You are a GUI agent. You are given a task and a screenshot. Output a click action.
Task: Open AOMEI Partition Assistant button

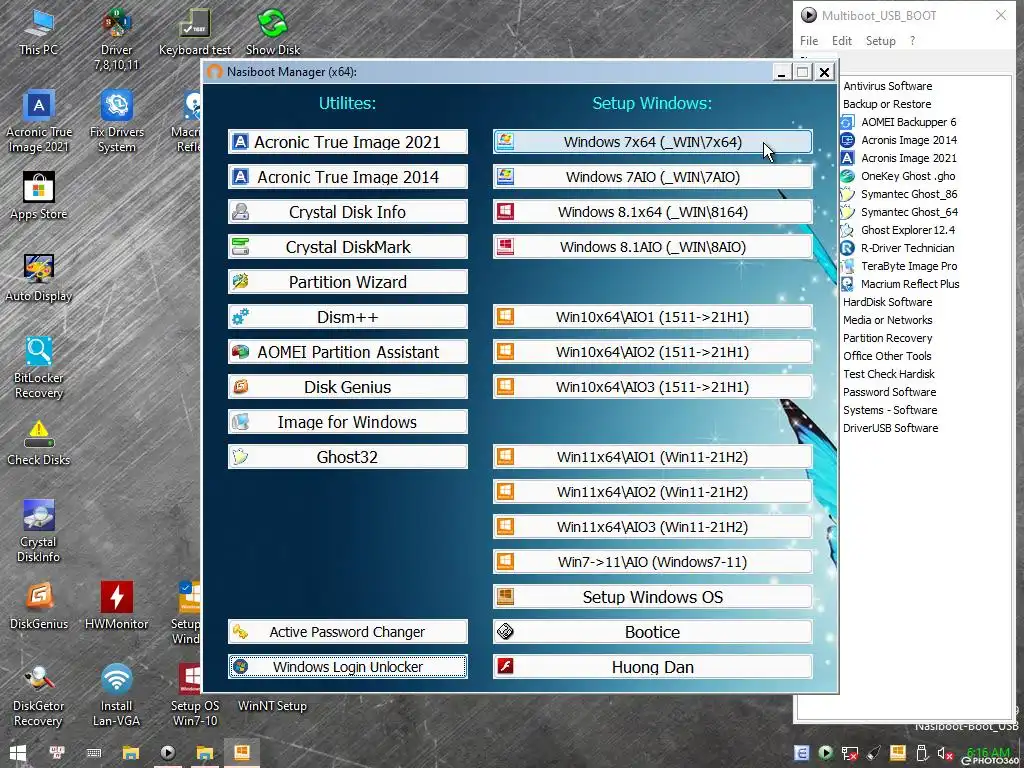tap(347, 352)
